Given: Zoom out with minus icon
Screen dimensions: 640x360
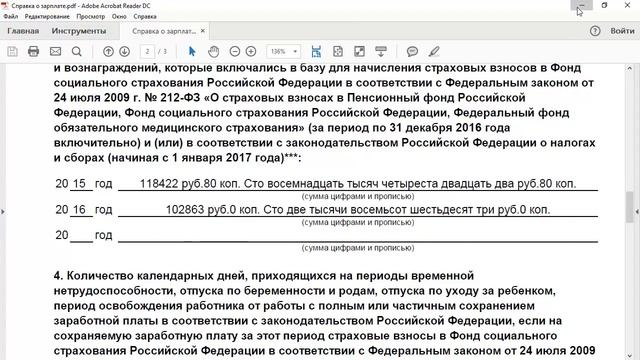Looking at the screenshot, I should (235, 51).
